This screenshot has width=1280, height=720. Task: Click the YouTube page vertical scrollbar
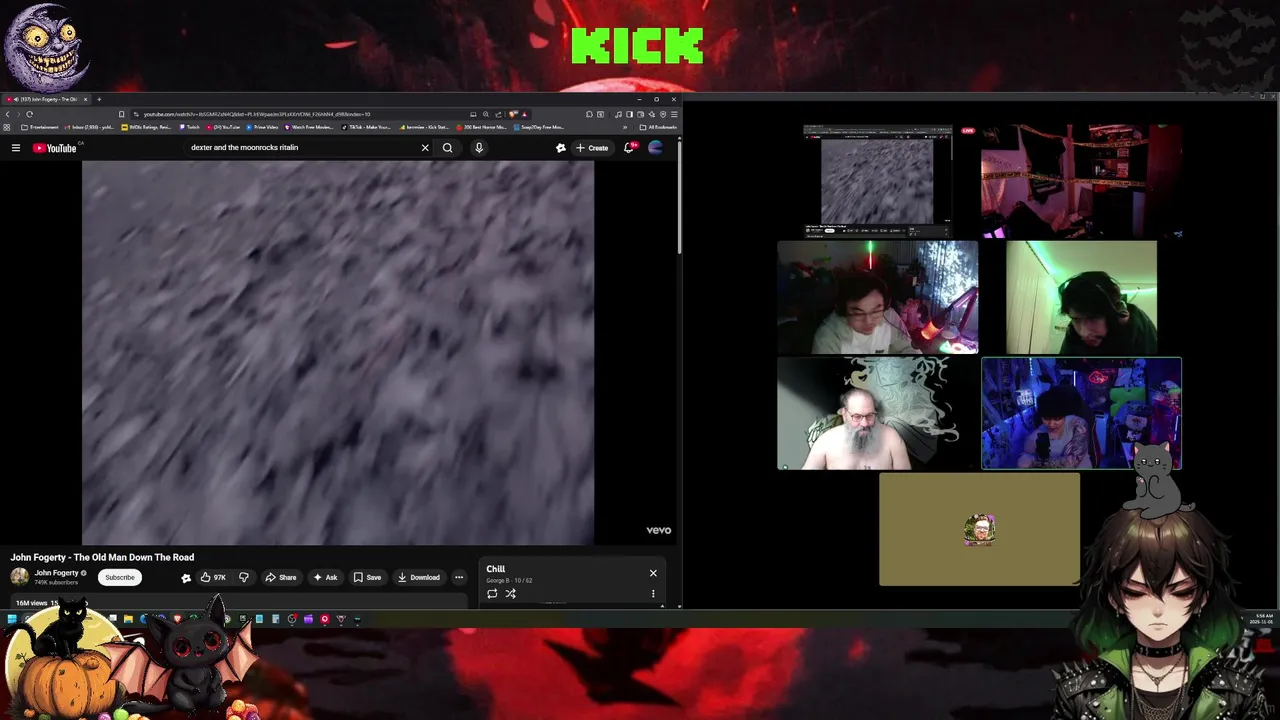click(x=680, y=195)
